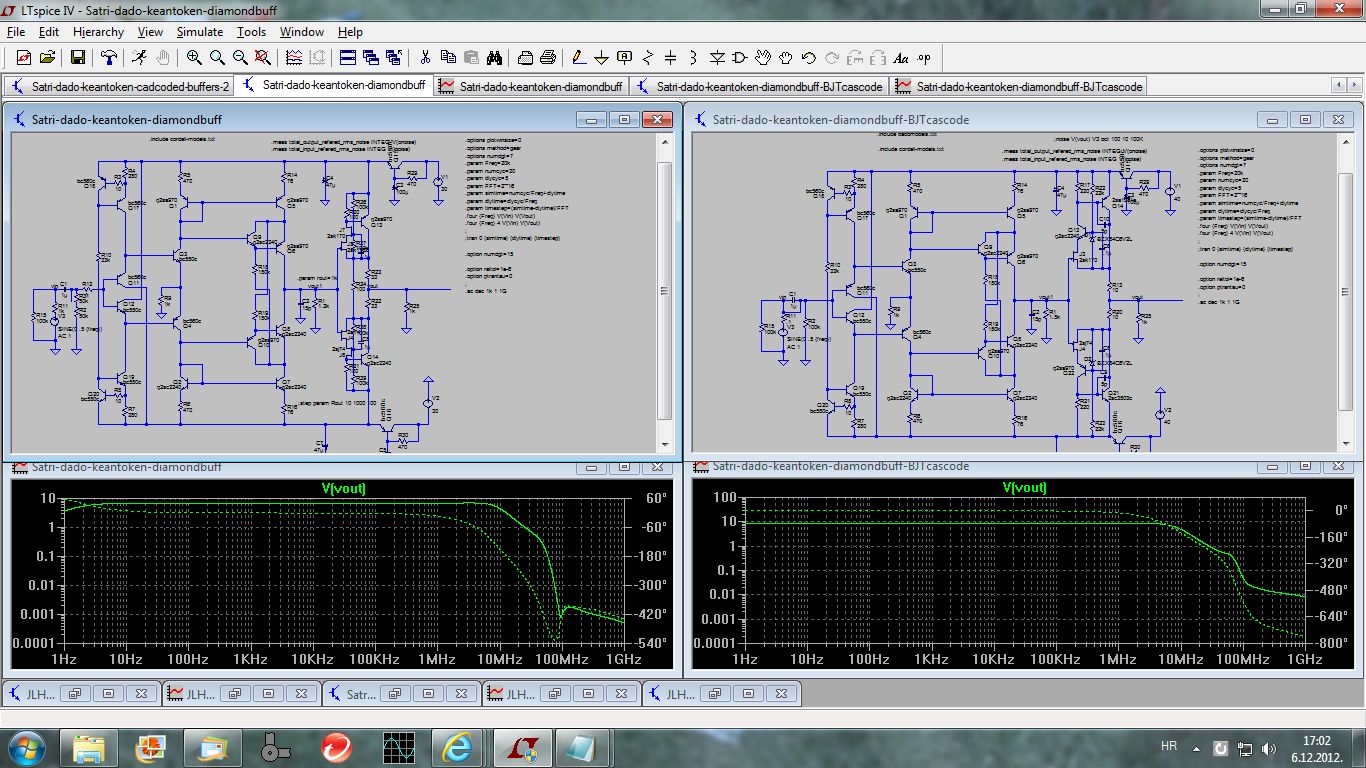
Task: Create a new schematic via toolbar icon
Action: (x=23, y=57)
